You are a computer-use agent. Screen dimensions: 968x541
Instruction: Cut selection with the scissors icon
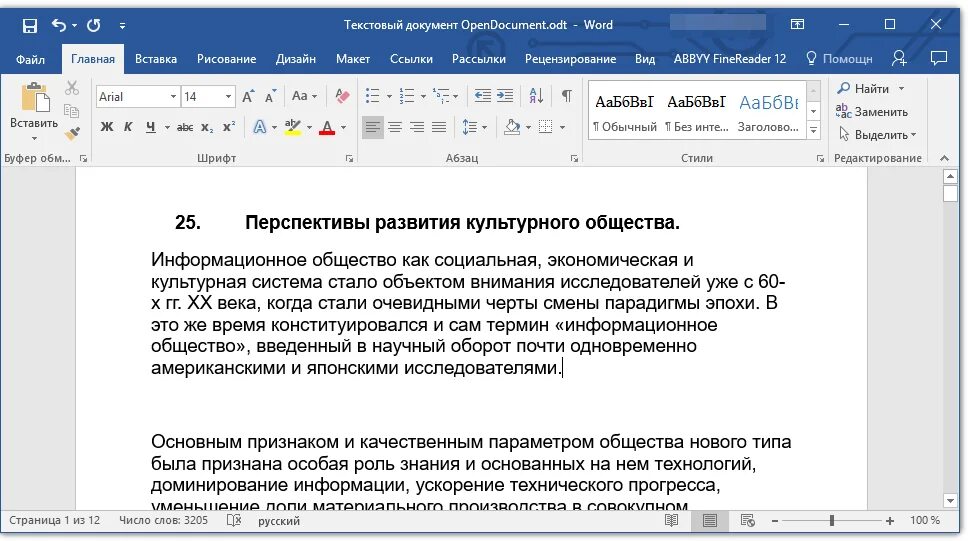(x=72, y=88)
